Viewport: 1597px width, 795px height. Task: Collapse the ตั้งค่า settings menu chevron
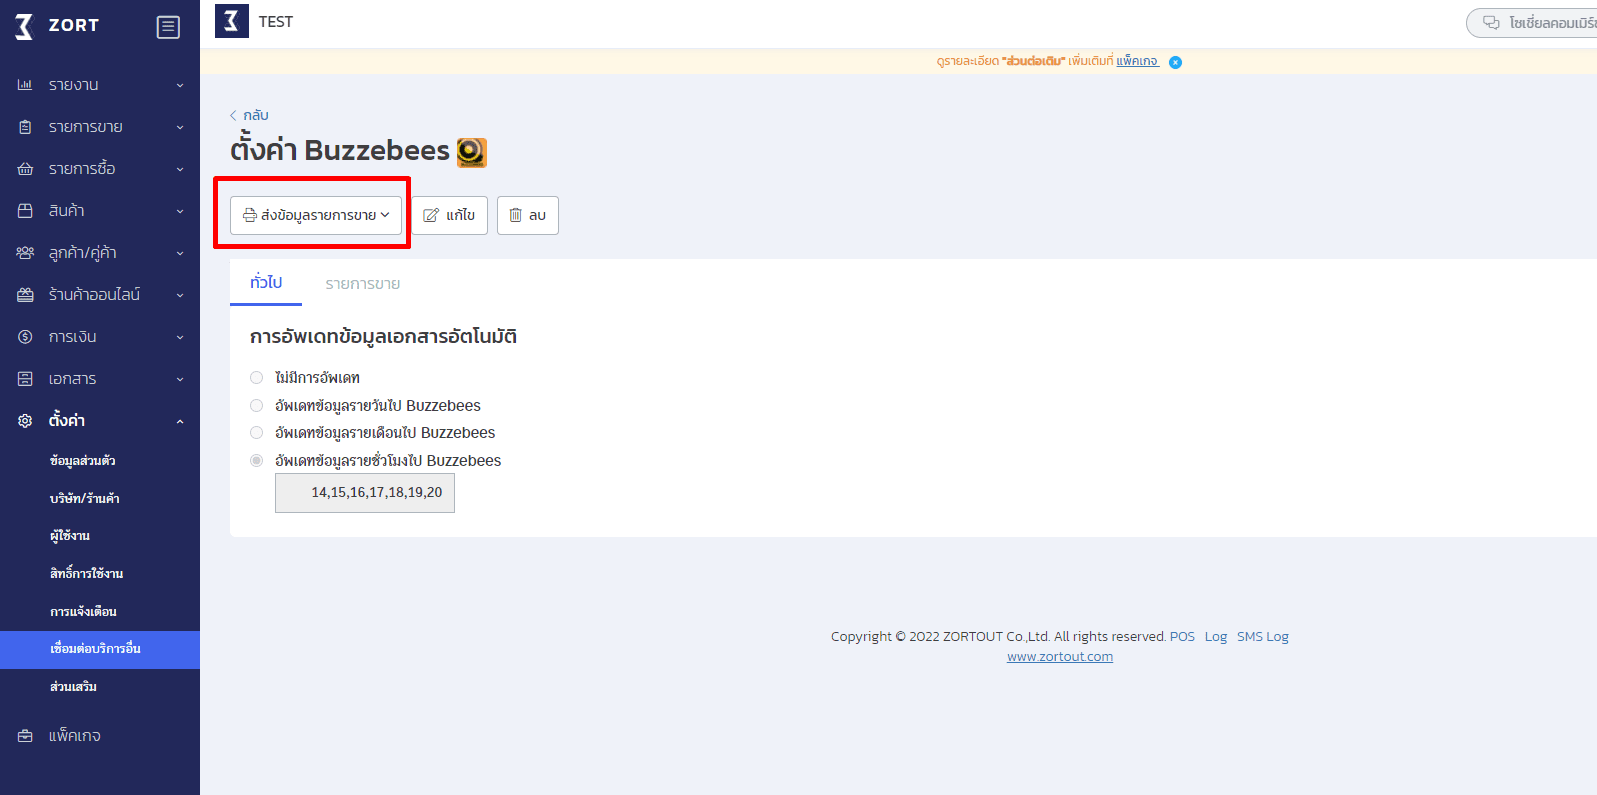tap(180, 422)
